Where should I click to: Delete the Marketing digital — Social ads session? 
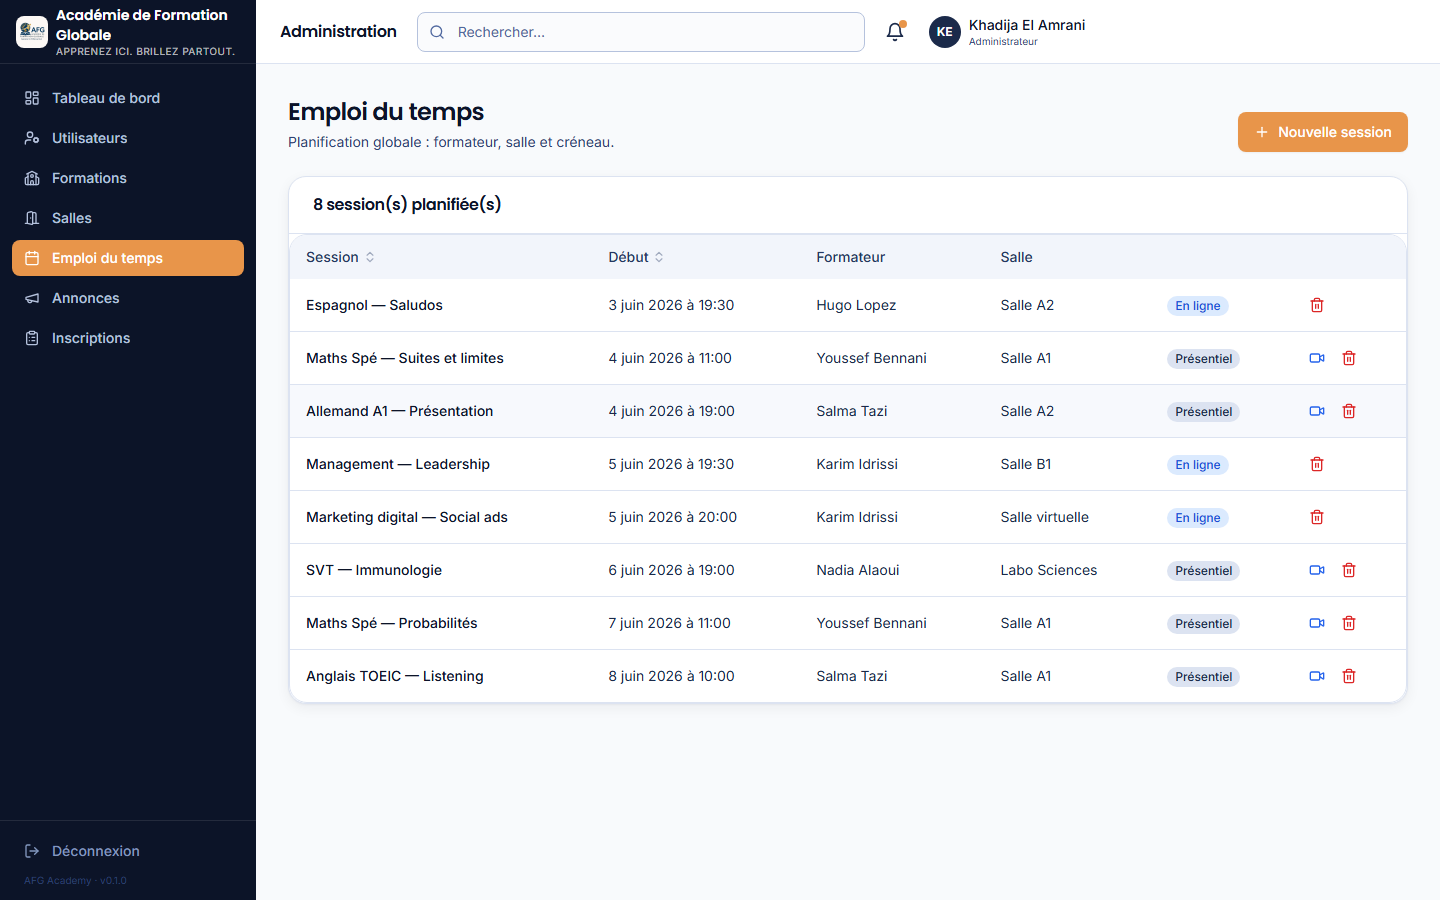coord(1317,517)
